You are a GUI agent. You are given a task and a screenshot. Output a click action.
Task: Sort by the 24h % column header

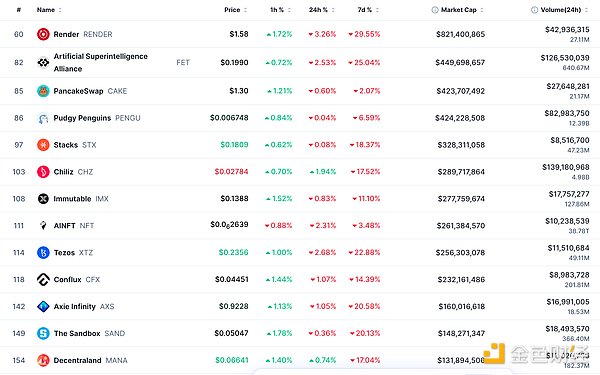coord(321,10)
